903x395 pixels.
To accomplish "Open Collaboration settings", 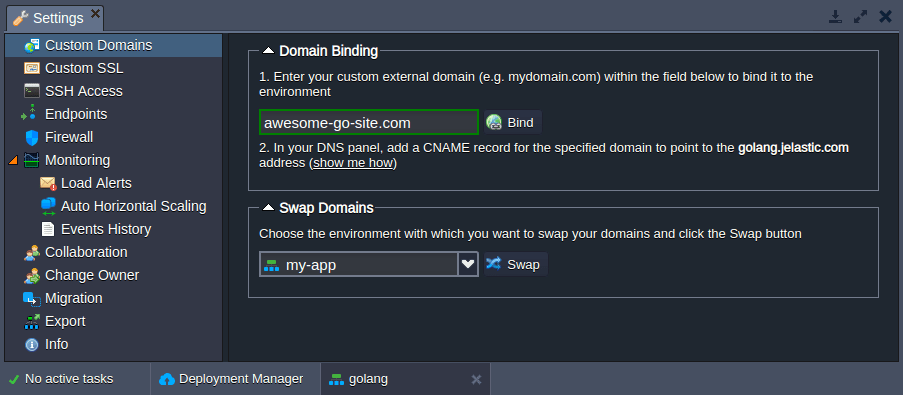I will point(113,252).
